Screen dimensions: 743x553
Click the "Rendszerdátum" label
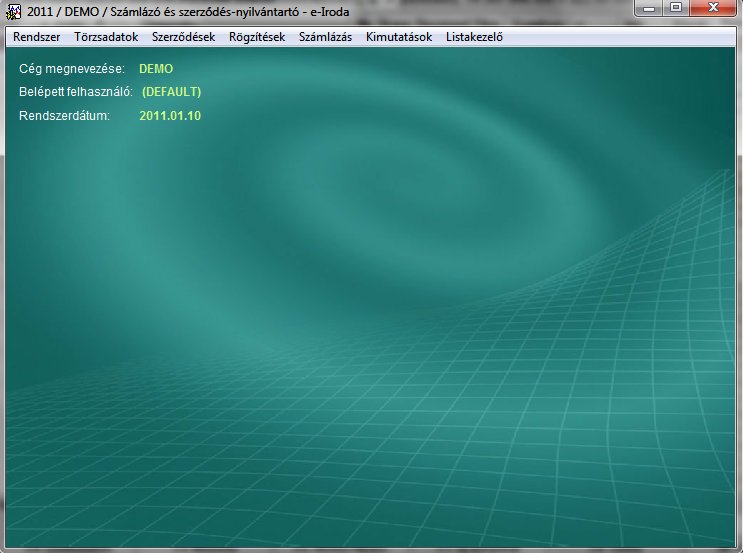click(64, 116)
